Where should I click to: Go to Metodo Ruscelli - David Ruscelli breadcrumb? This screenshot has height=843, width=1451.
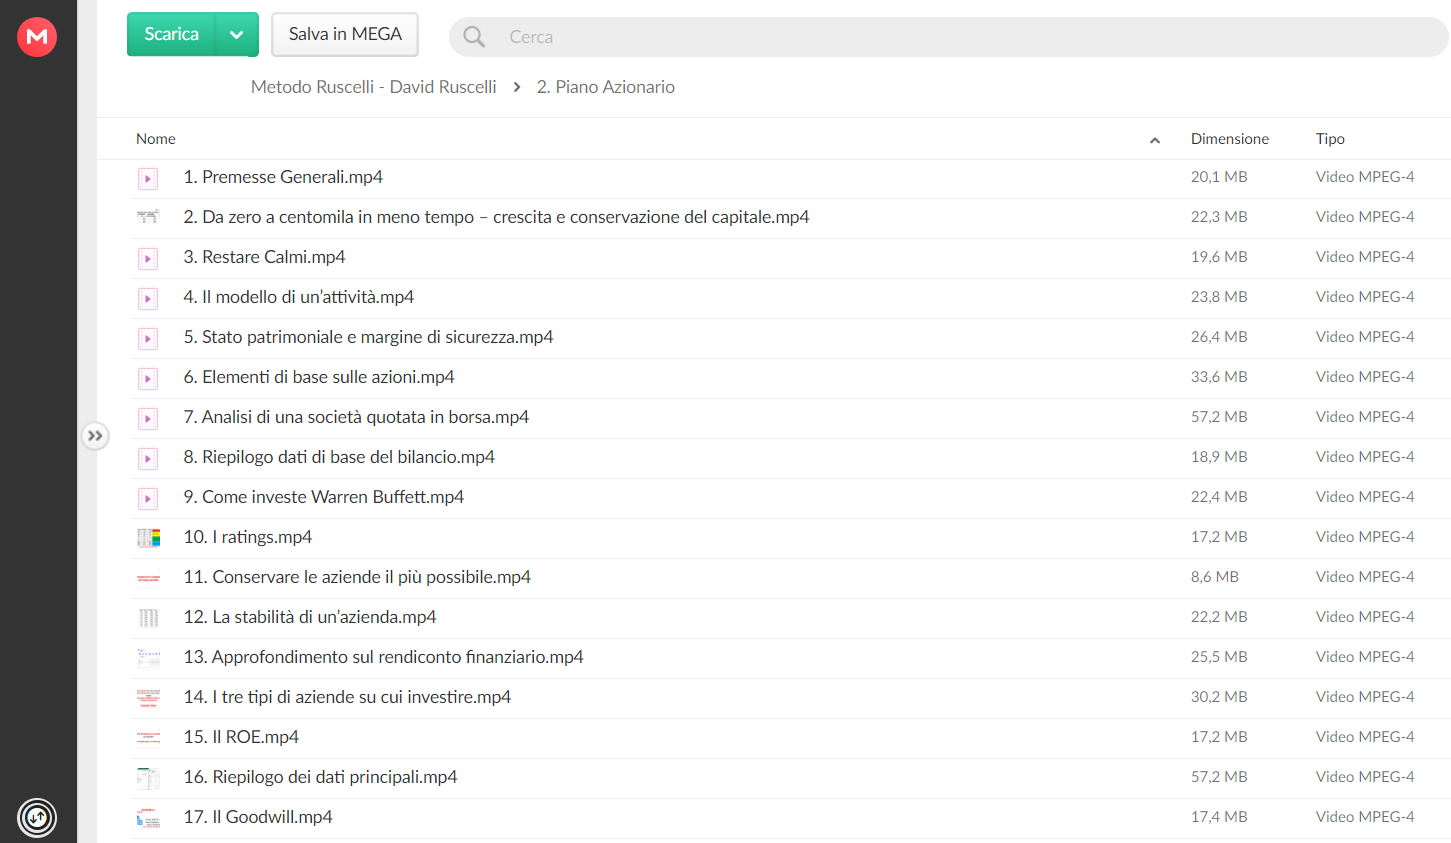373,87
